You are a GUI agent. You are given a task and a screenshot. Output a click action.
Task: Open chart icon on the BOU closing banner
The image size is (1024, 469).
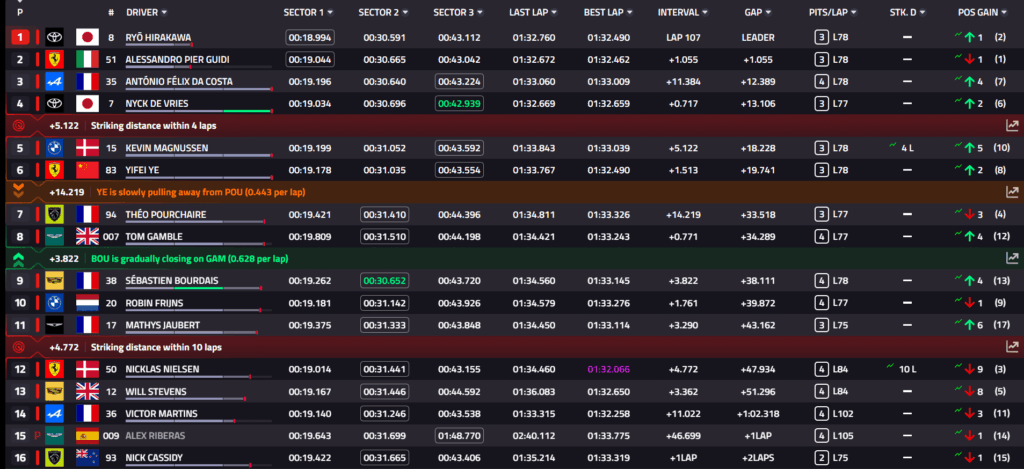1011,258
